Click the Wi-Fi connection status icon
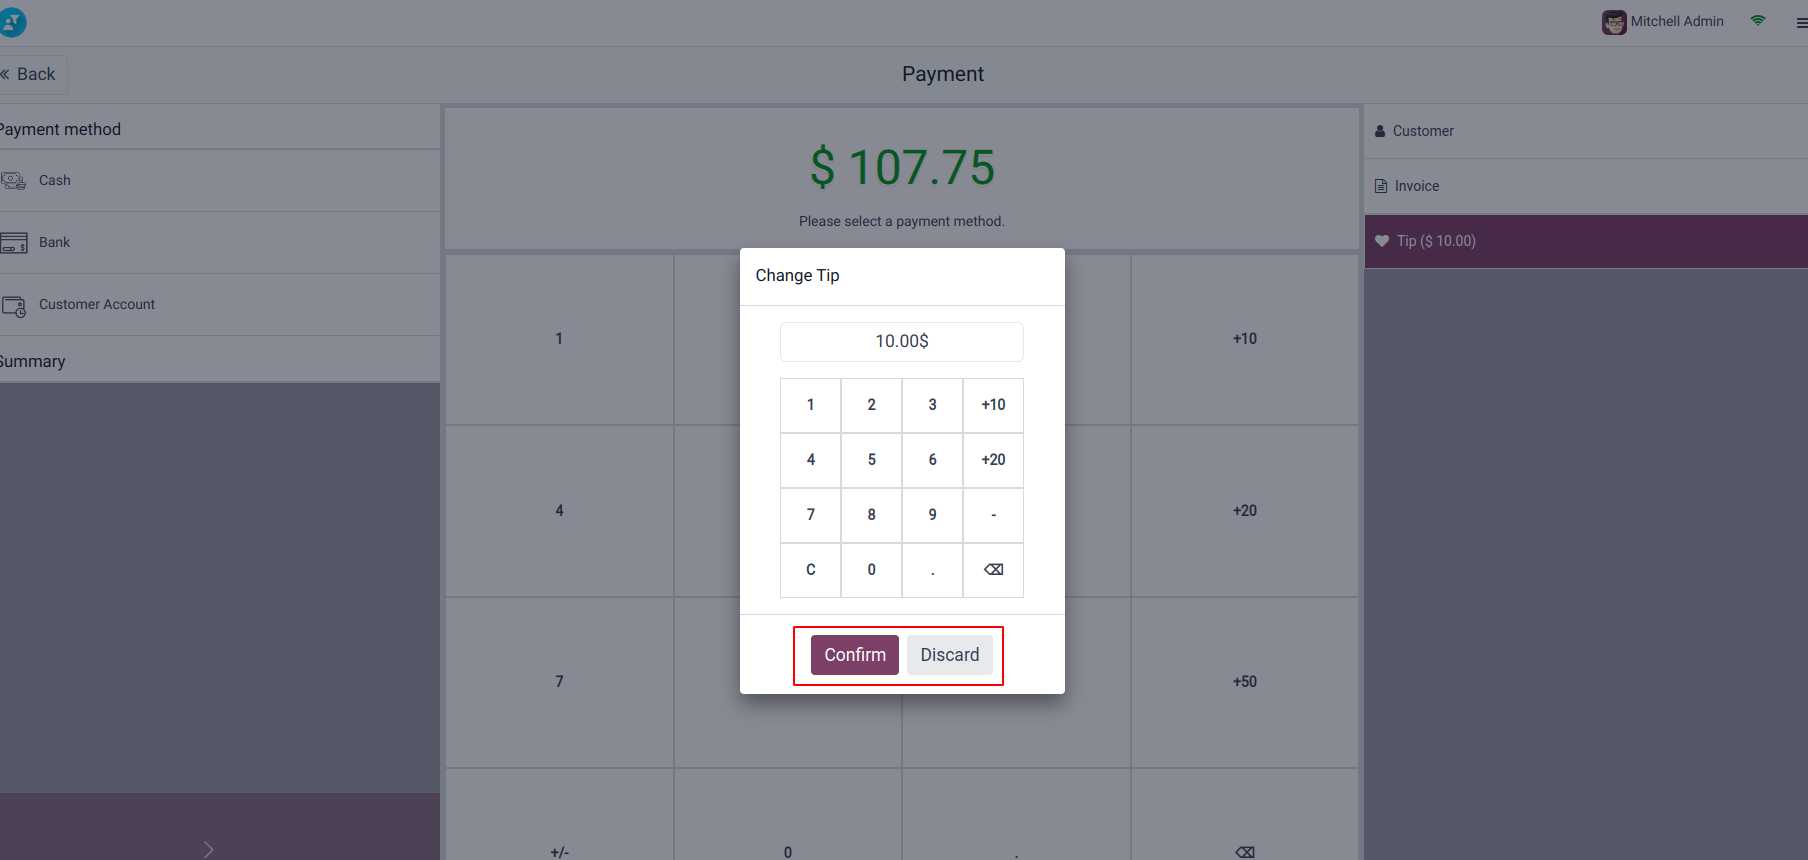This screenshot has width=1808, height=860. 1758,21
